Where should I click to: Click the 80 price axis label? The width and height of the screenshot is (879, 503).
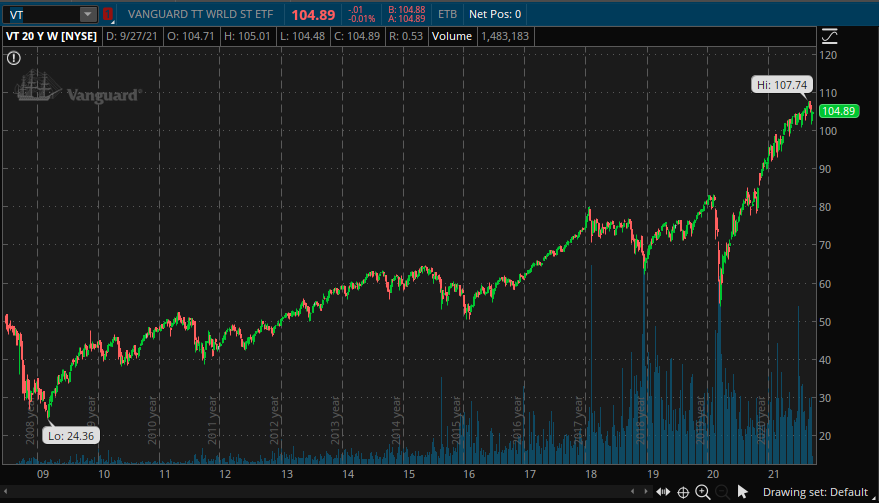pyautogui.click(x=825, y=207)
